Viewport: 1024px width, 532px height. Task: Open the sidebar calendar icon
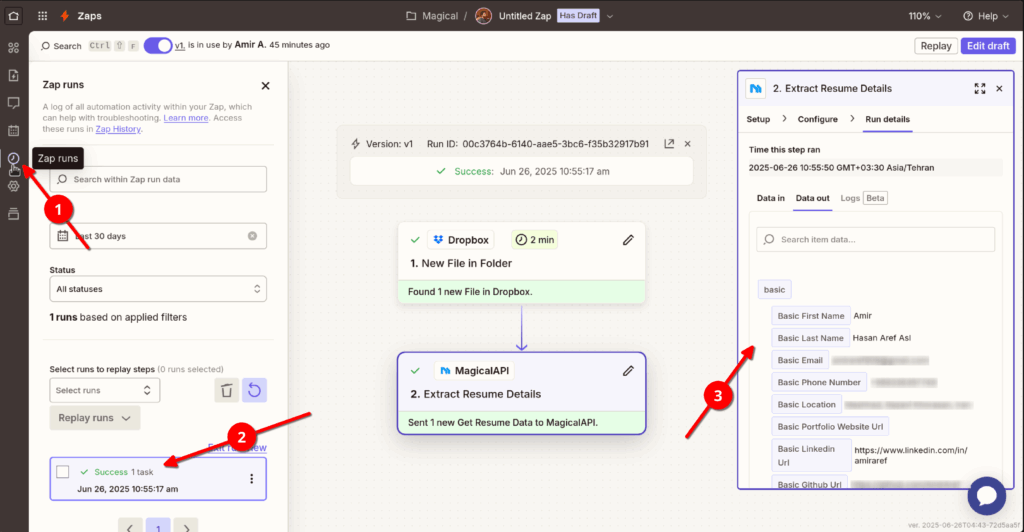[13, 131]
